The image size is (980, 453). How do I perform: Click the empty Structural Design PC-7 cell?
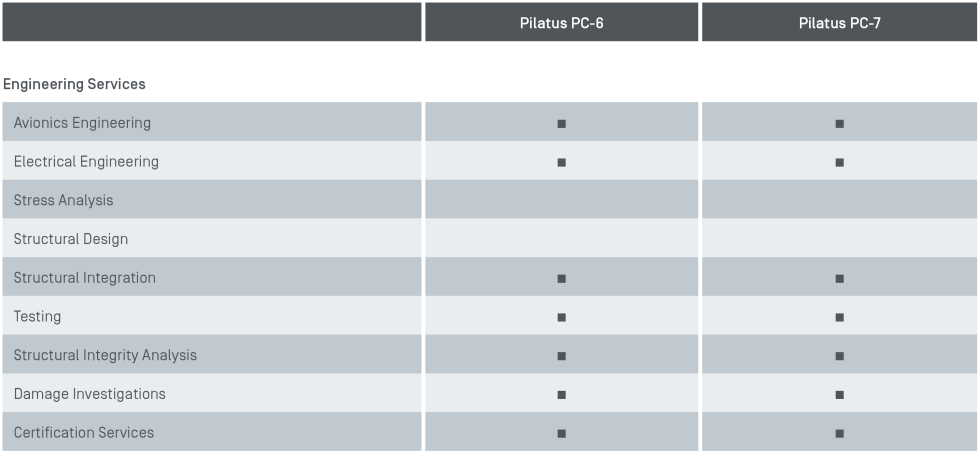(x=839, y=239)
